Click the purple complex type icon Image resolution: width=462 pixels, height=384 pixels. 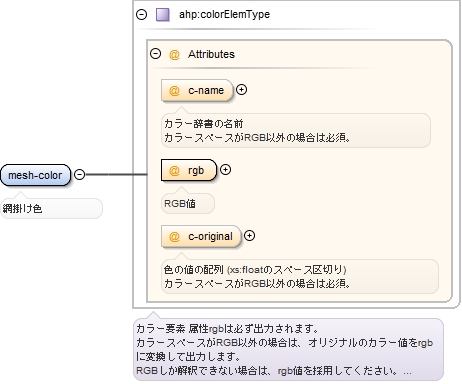coord(163,15)
